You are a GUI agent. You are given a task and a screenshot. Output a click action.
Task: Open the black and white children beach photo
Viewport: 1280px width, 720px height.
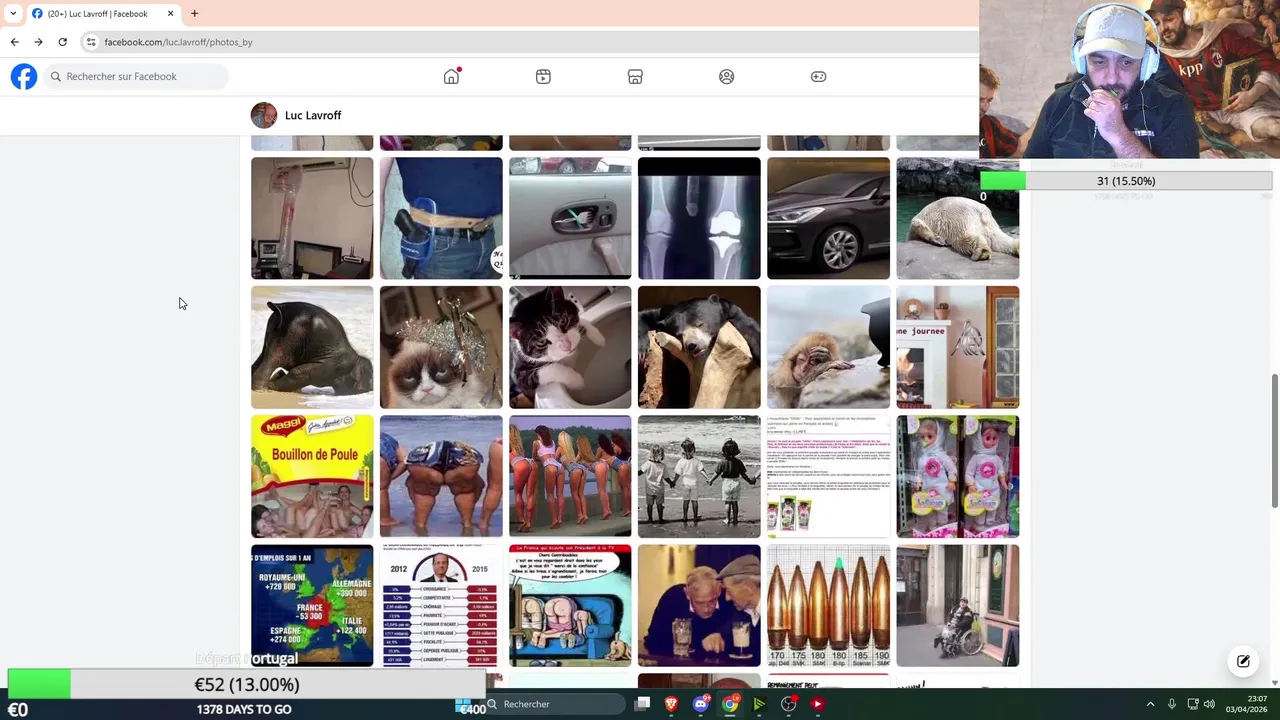pos(699,476)
